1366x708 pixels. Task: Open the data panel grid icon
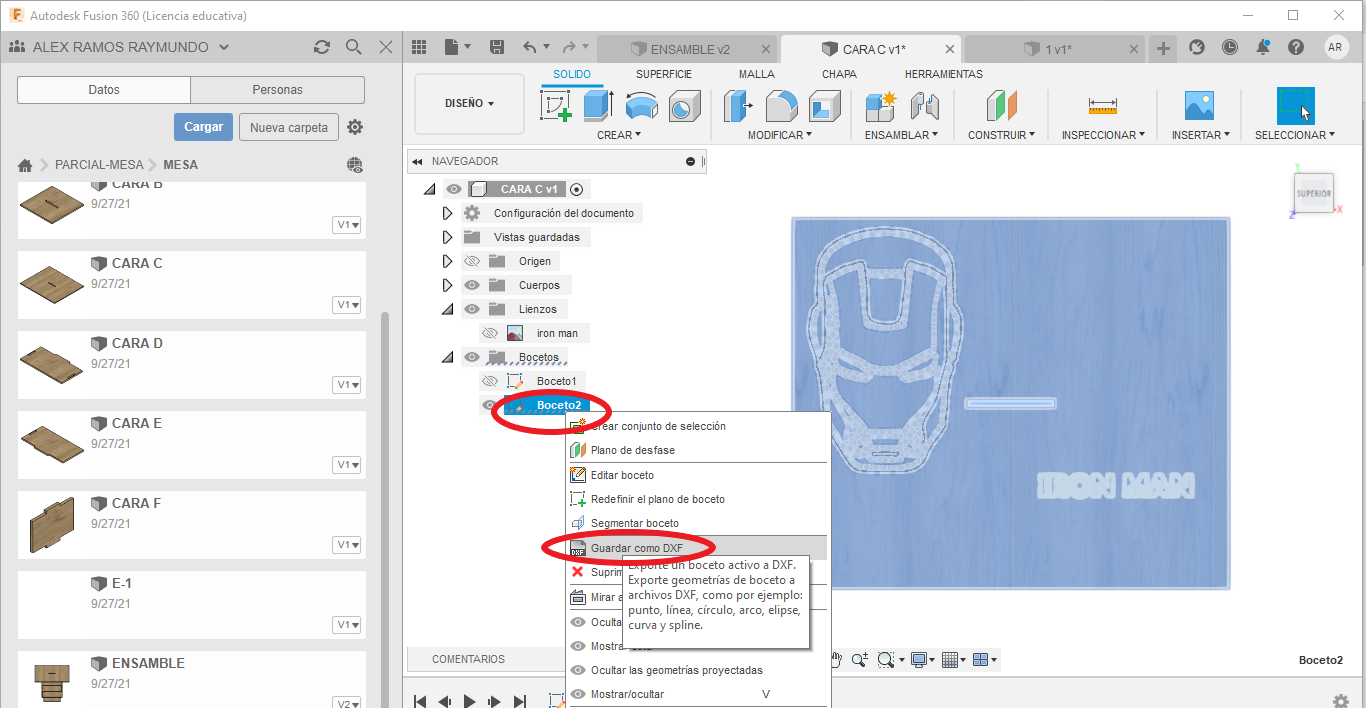(419, 47)
